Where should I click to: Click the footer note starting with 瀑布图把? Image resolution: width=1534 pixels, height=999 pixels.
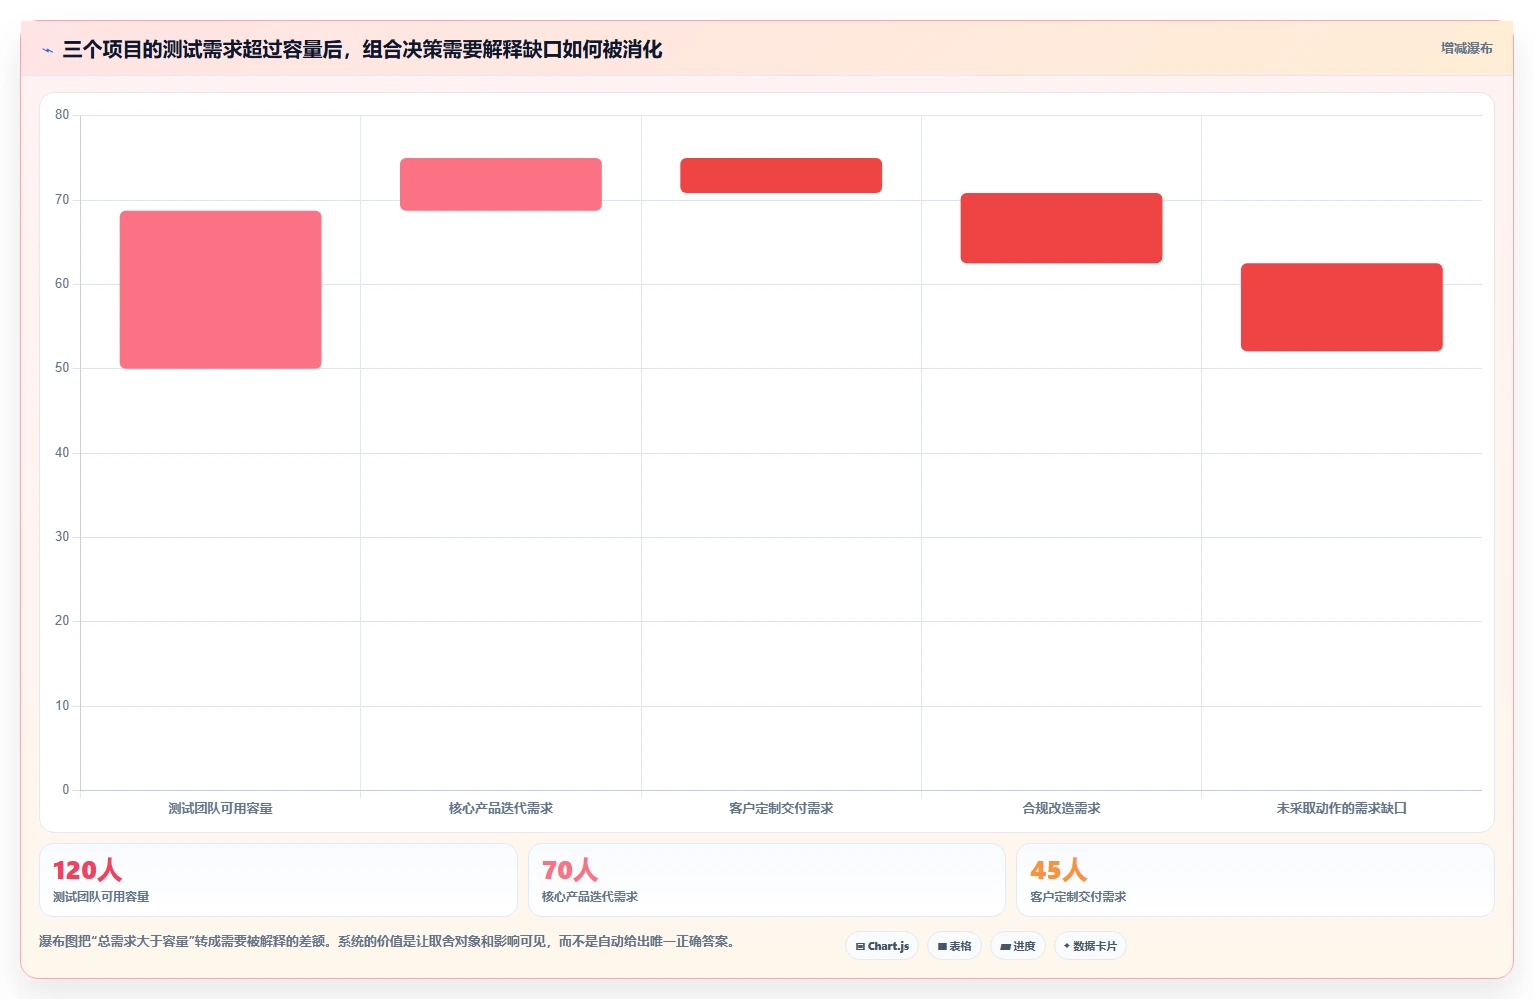(x=390, y=942)
